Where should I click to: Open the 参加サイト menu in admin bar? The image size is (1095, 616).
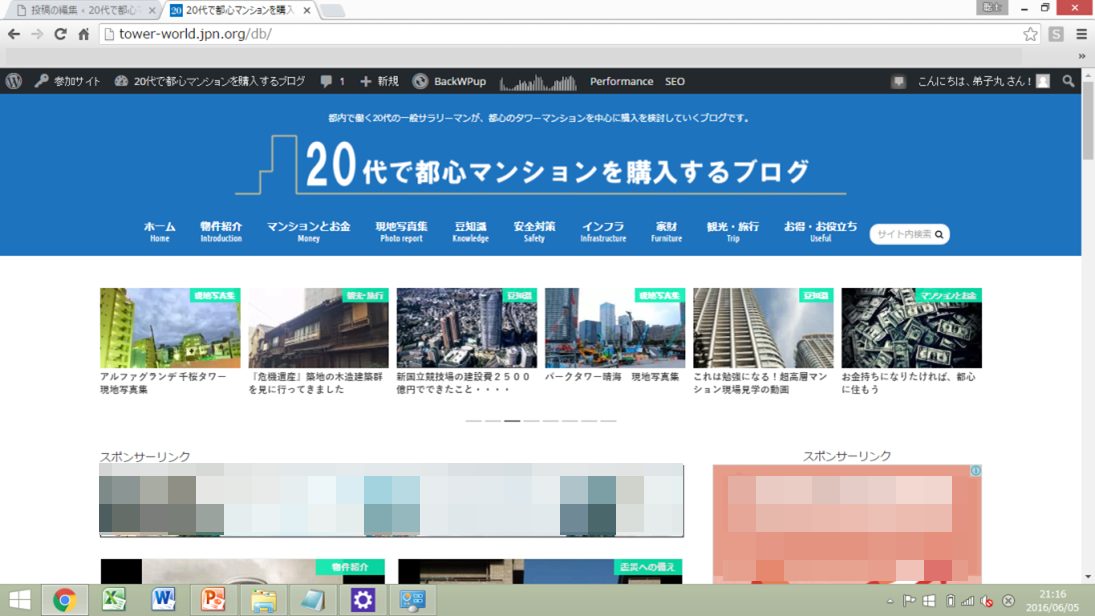pos(67,81)
